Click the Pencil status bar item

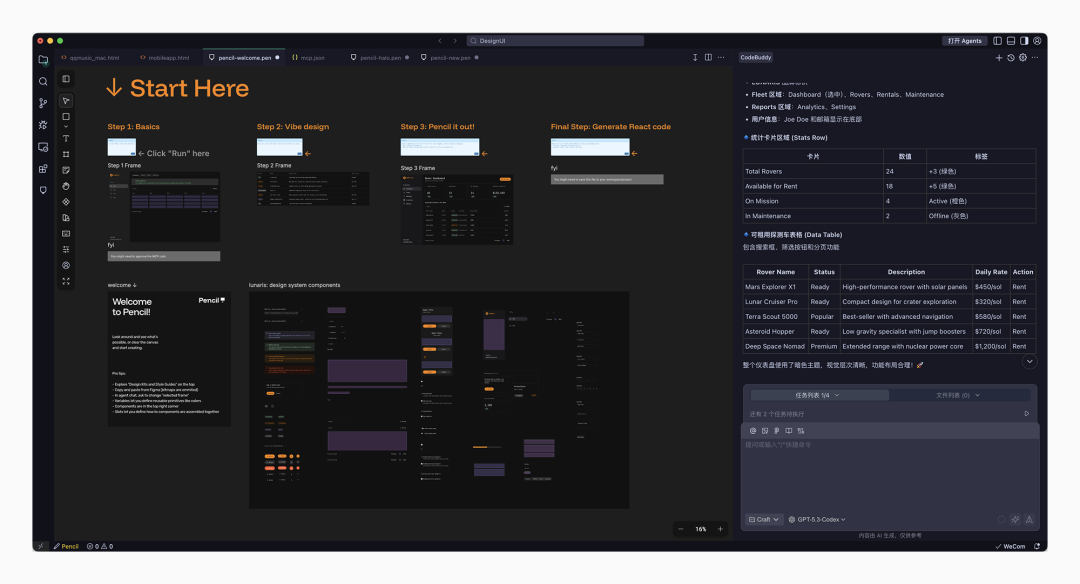pyautogui.click(x=66, y=546)
